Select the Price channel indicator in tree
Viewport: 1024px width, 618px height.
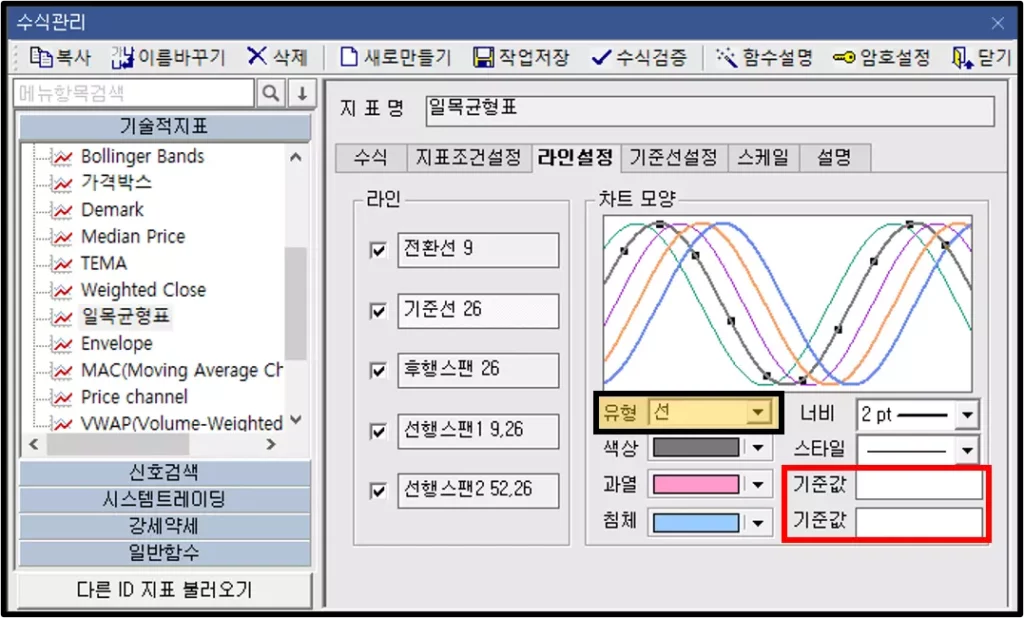click(x=134, y=398)
